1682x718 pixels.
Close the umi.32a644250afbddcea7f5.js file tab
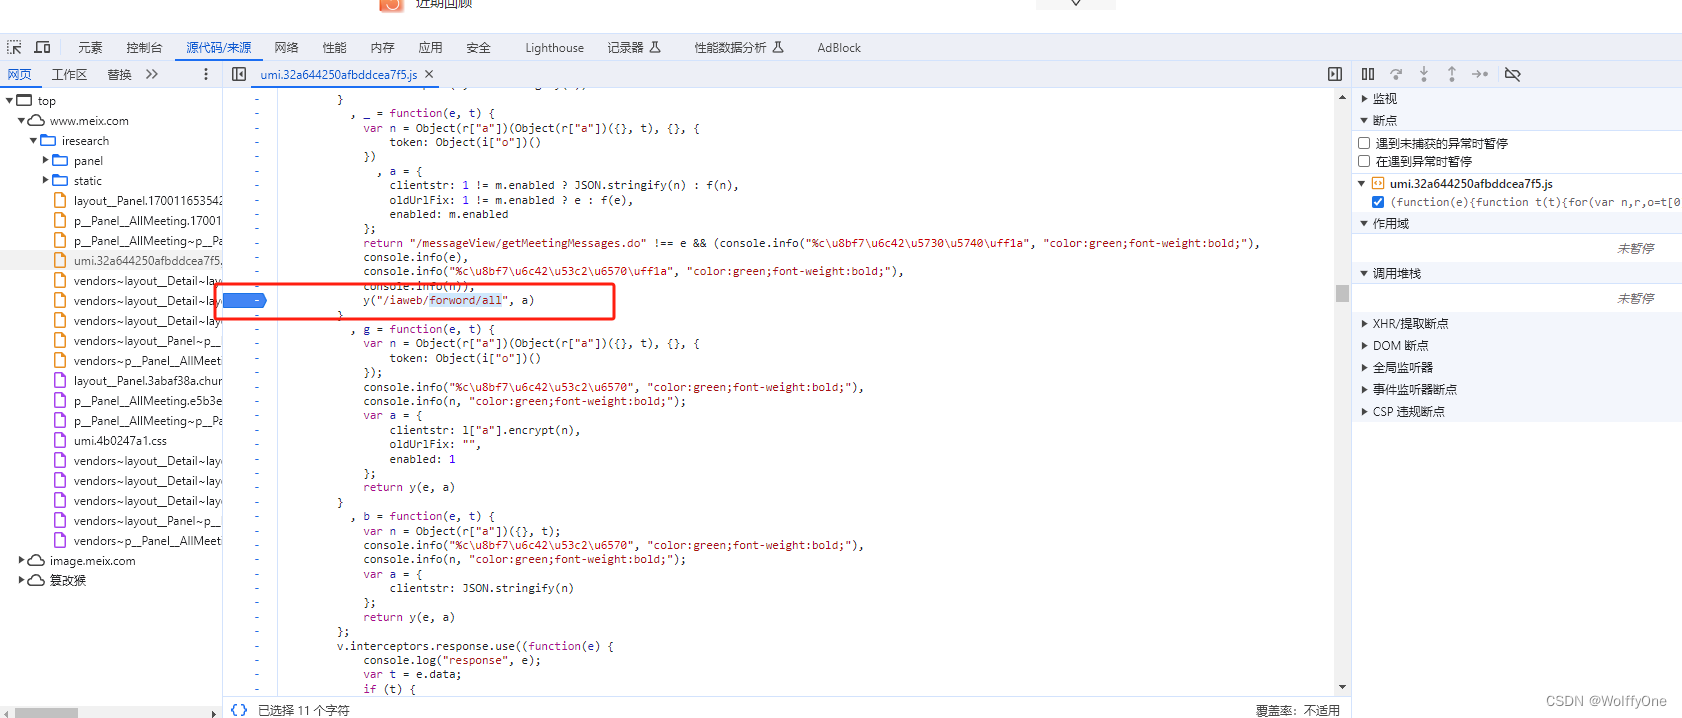coord(429,74)
